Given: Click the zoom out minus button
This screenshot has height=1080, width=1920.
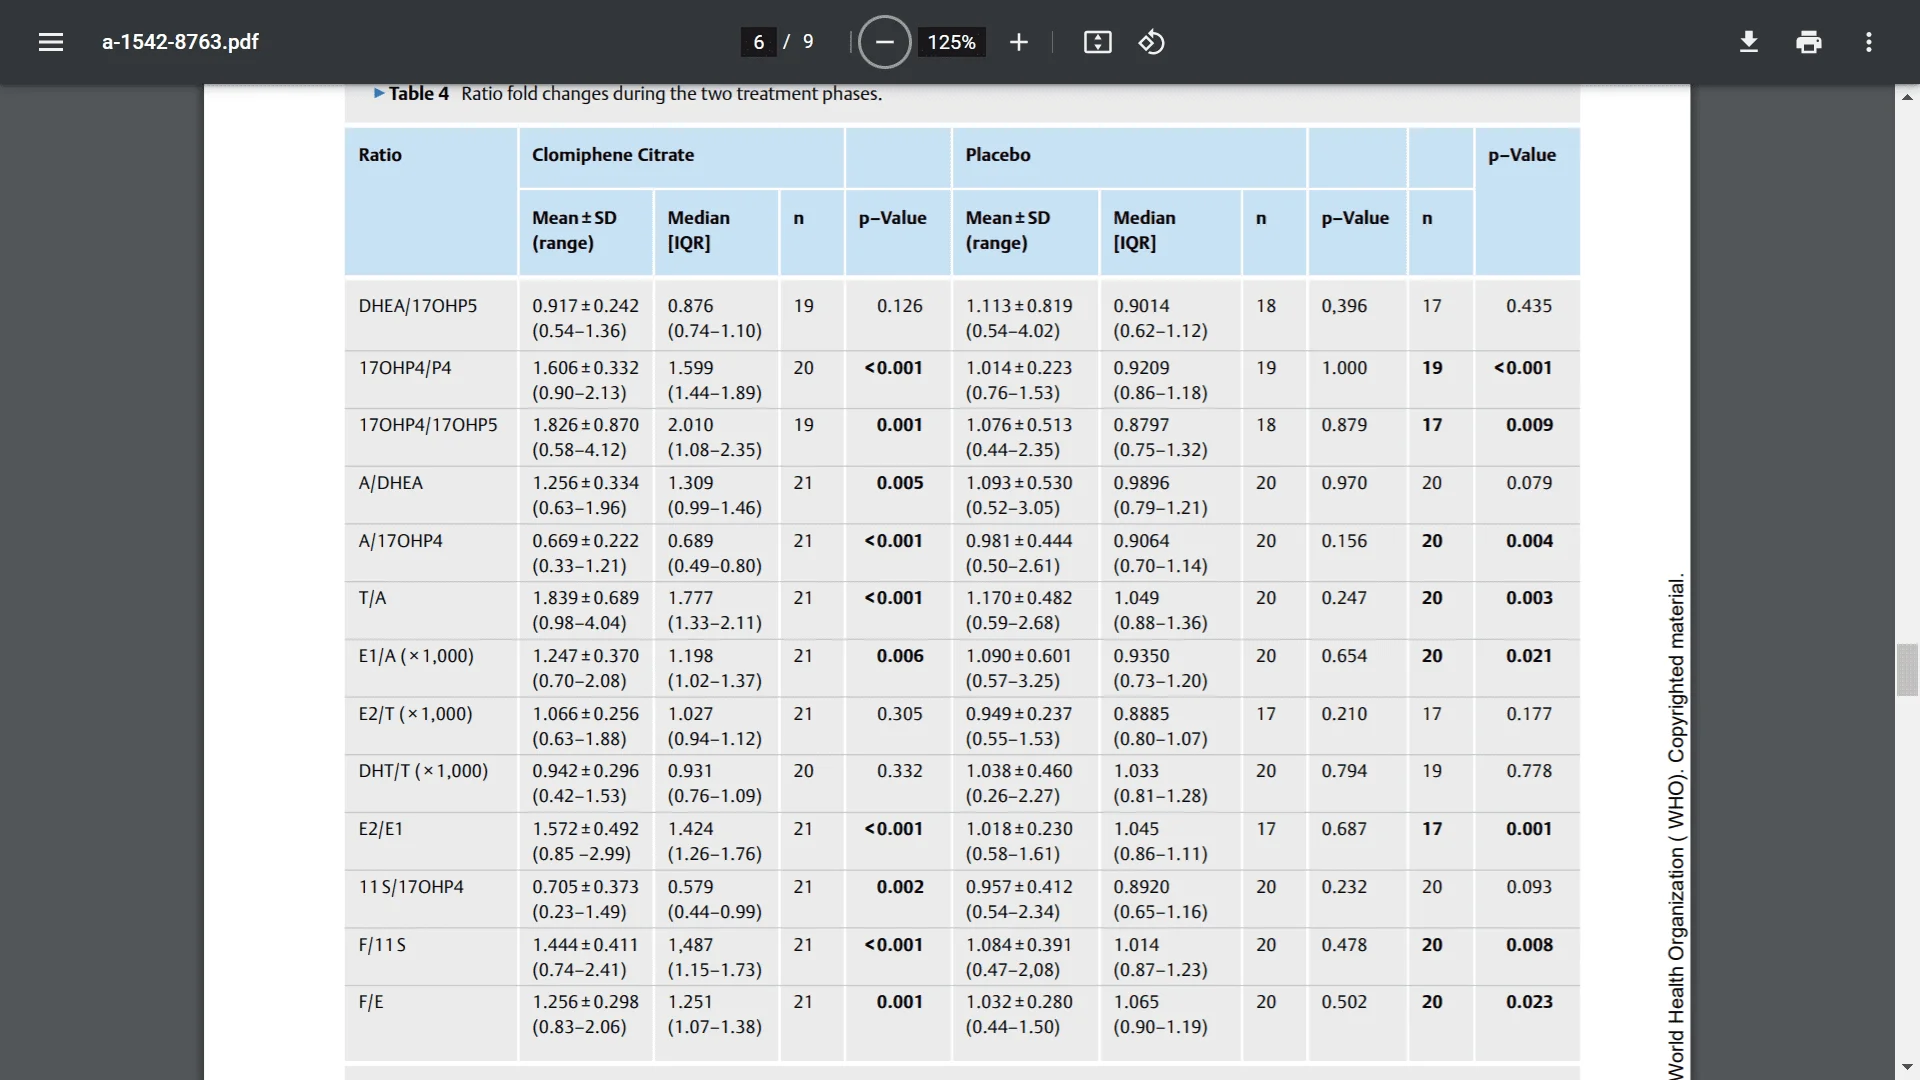Looking at the screenshot, I should click(885, 42).
